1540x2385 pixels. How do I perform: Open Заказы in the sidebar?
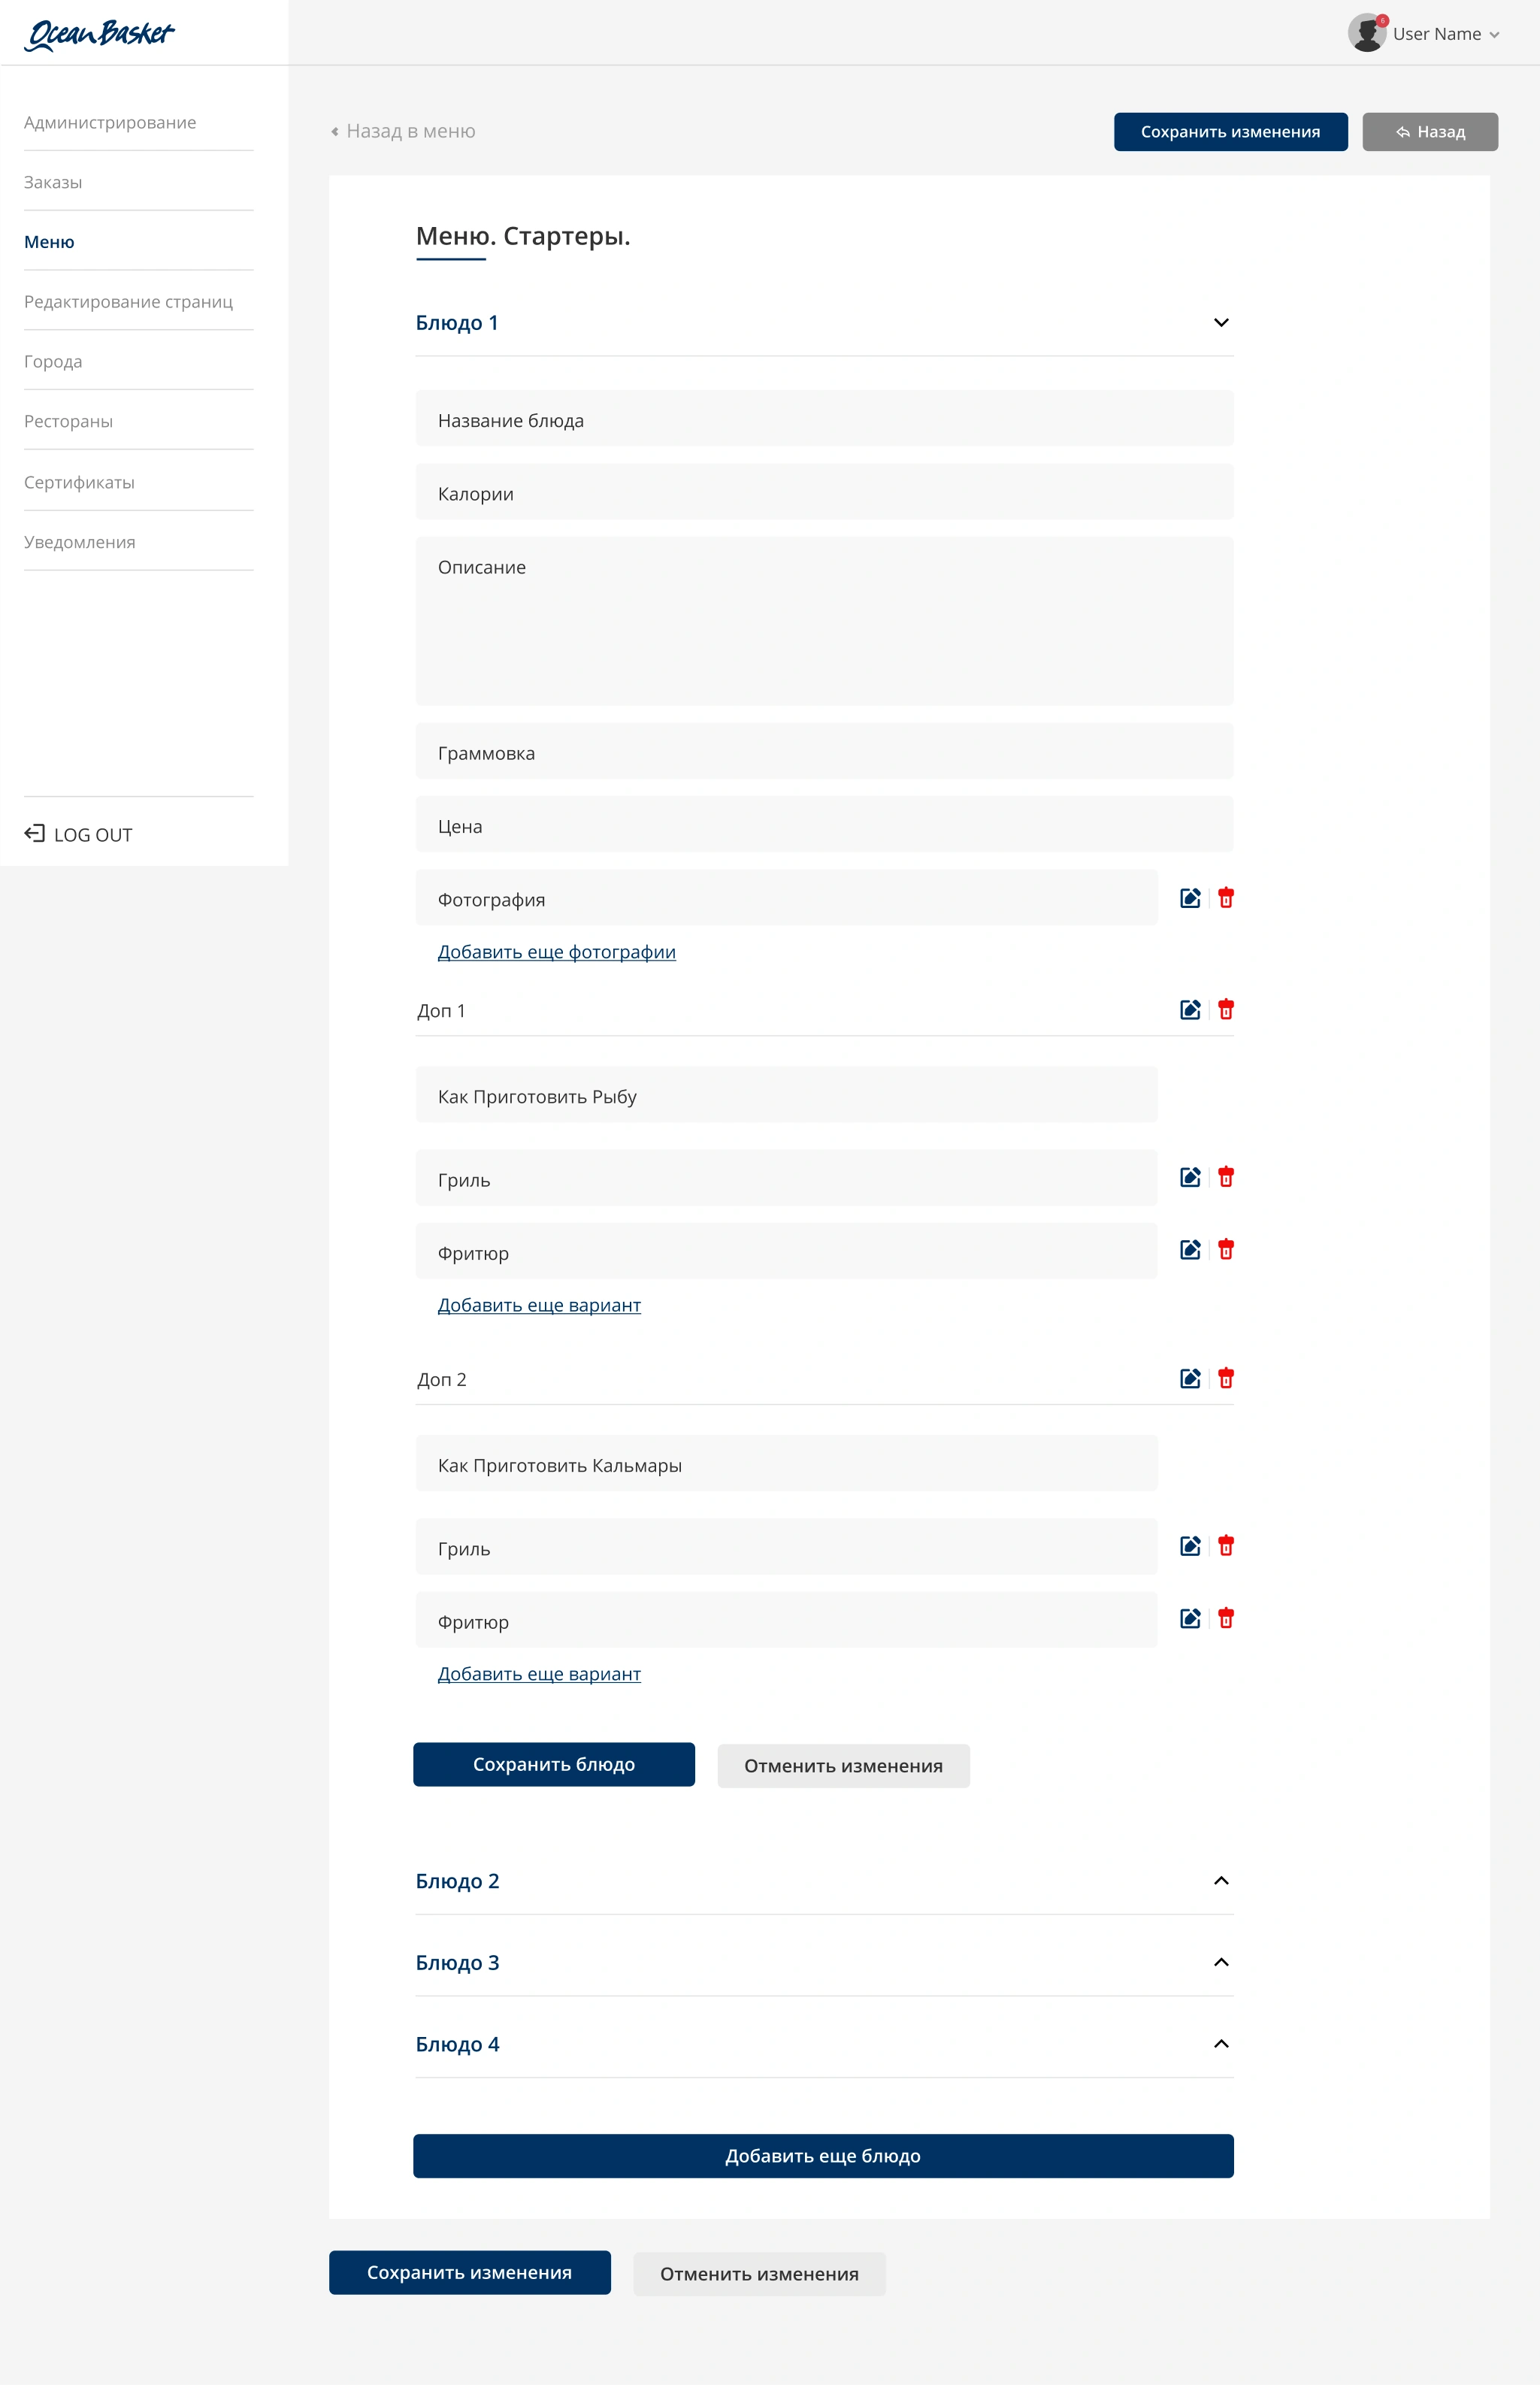[x=53, y=182]
